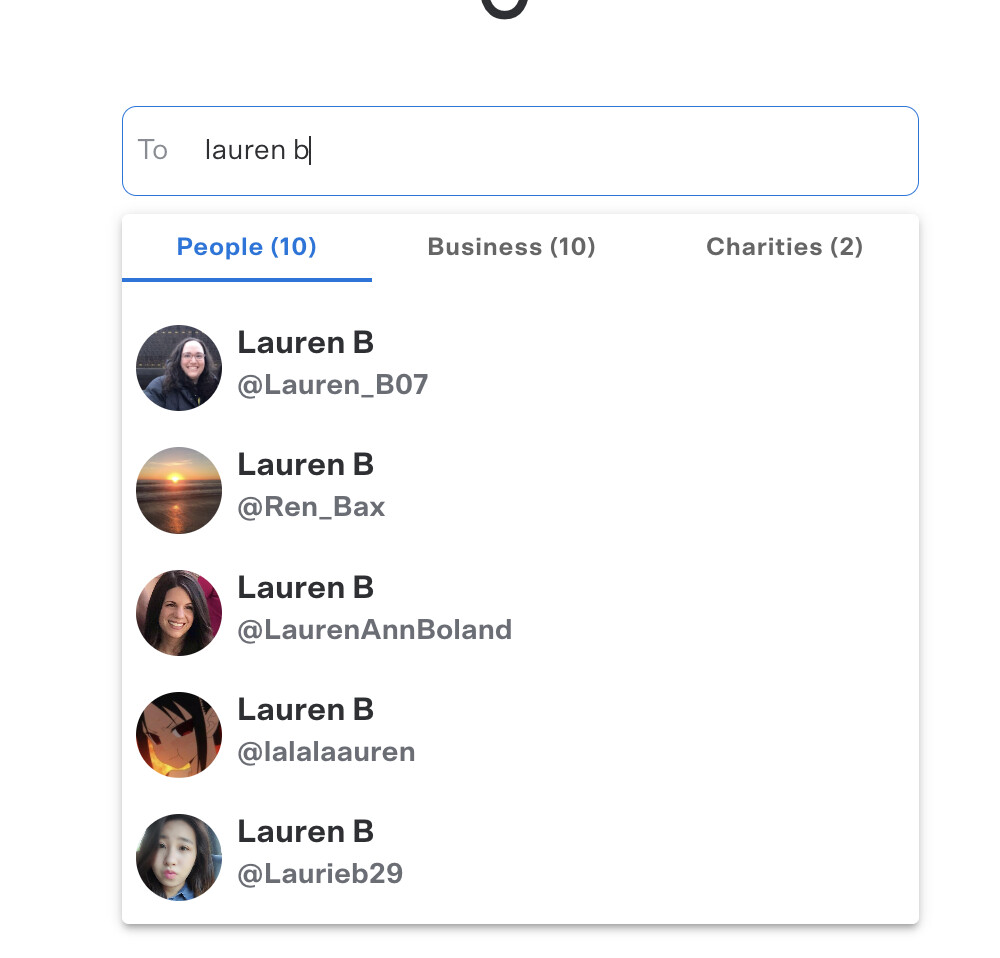Switch to the Business (10) tab
Image resolution: width=1000 pixels, height=958 pixels.
tap(511, 247)
